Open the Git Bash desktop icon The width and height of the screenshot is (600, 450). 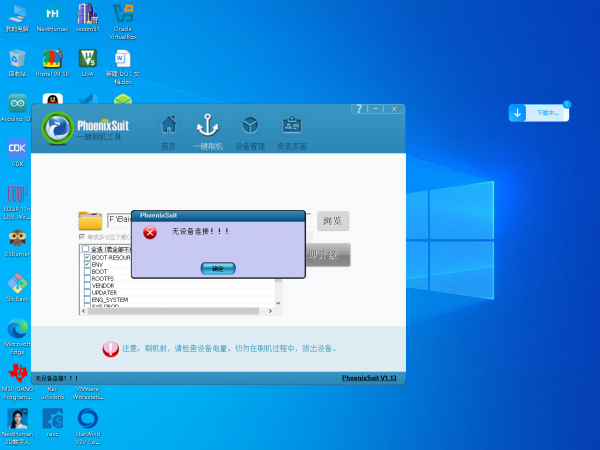point(17,285)
